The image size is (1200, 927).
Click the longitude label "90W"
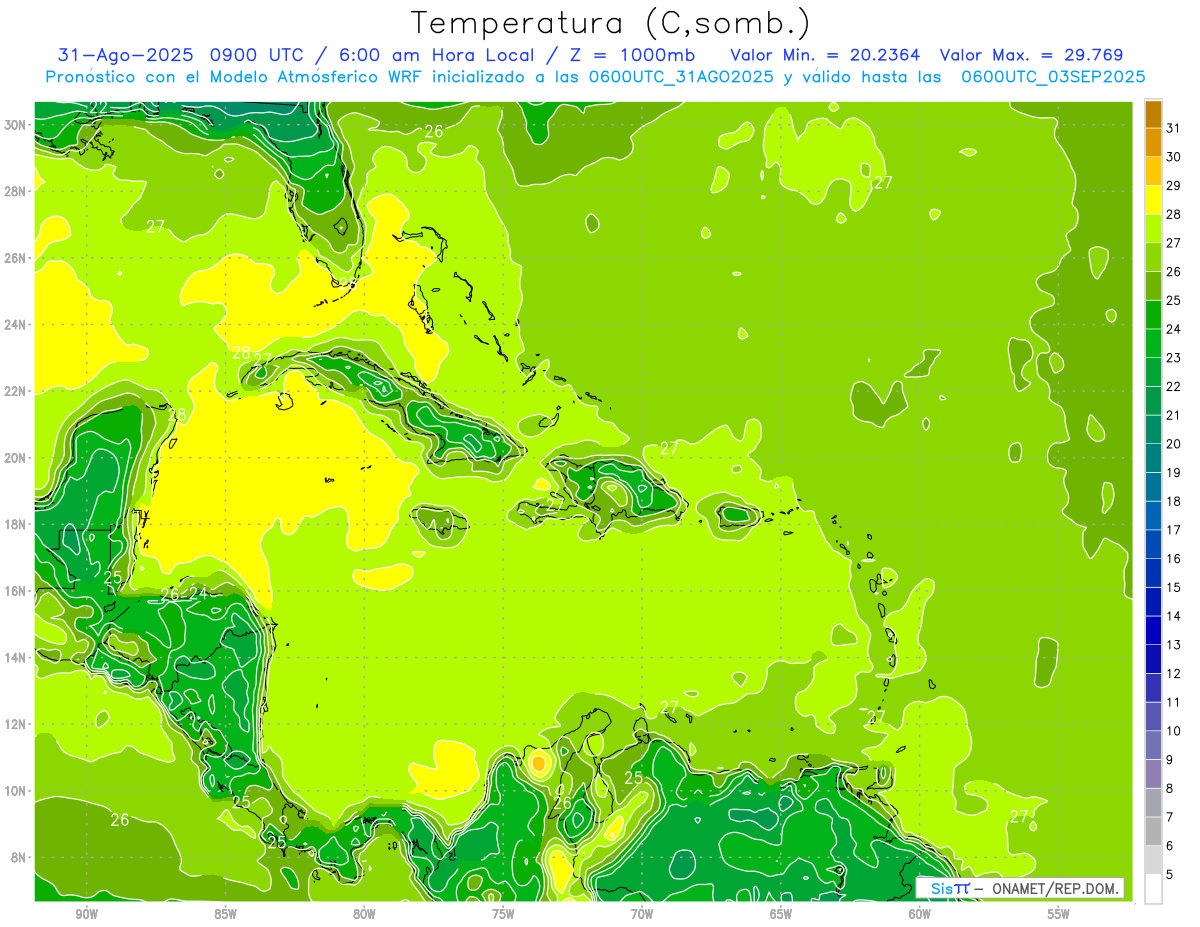[86, 914]
